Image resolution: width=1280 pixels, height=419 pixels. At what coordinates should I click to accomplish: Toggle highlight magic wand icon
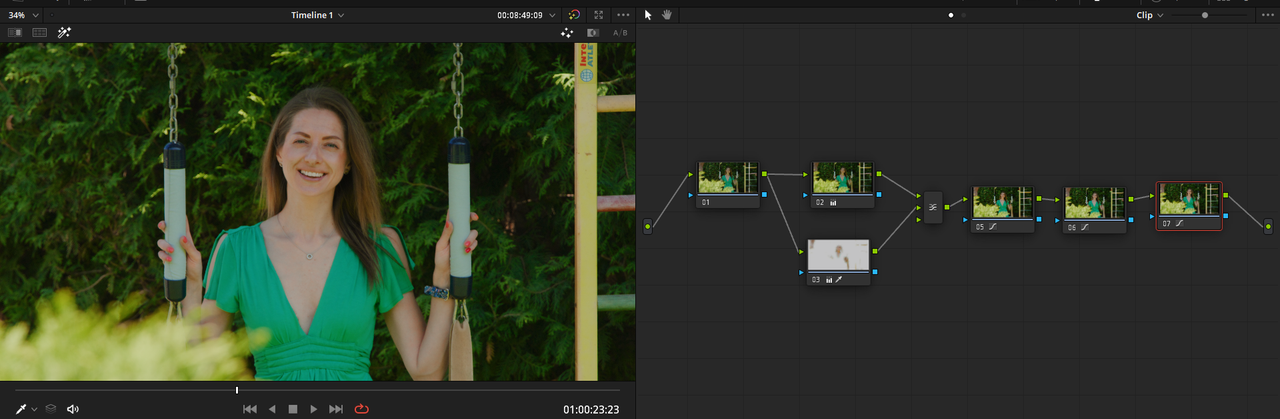[x=64, y=33]
